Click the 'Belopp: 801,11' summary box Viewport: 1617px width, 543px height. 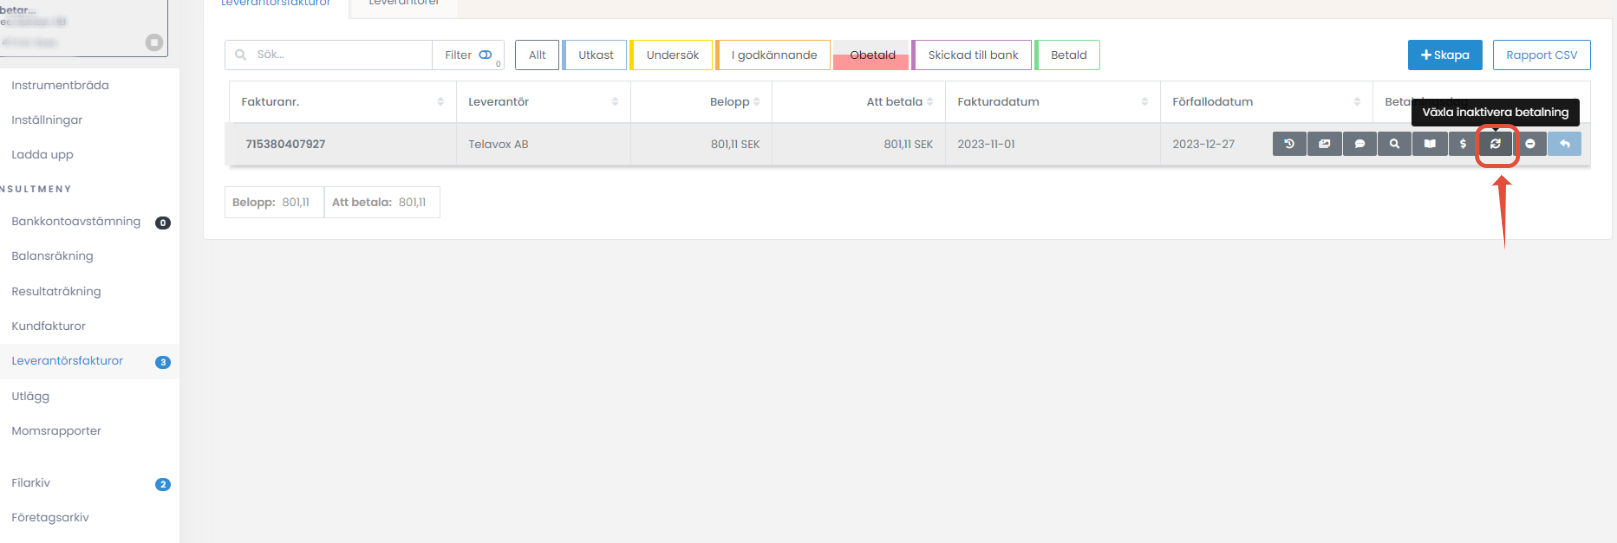point(273,202)
